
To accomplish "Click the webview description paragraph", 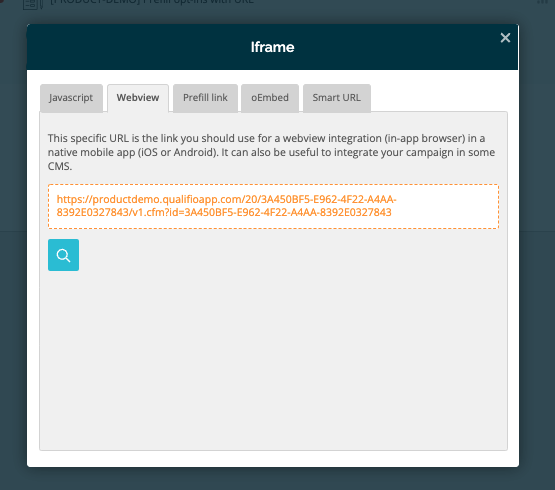I will (271, 152).
